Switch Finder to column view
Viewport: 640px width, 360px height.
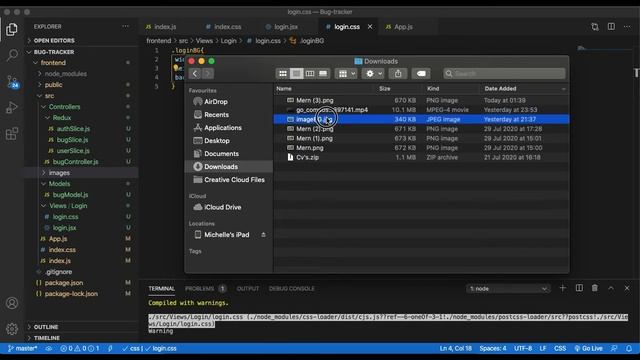pos(310,73)
